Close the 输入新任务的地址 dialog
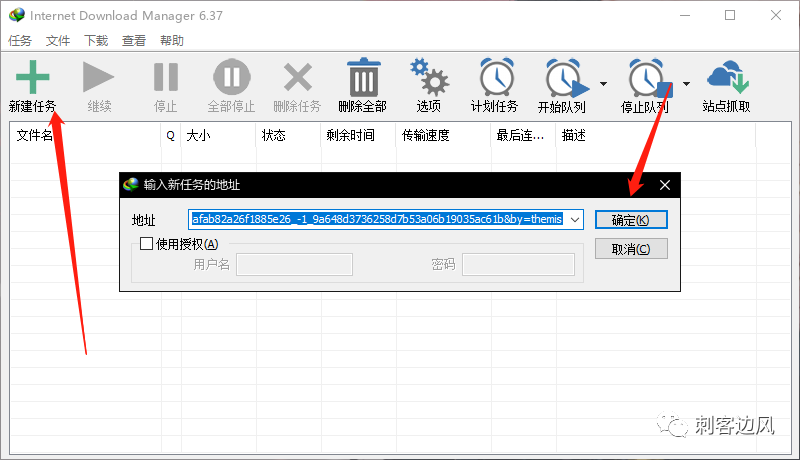 pyautogui.click(x=665, y=185)
